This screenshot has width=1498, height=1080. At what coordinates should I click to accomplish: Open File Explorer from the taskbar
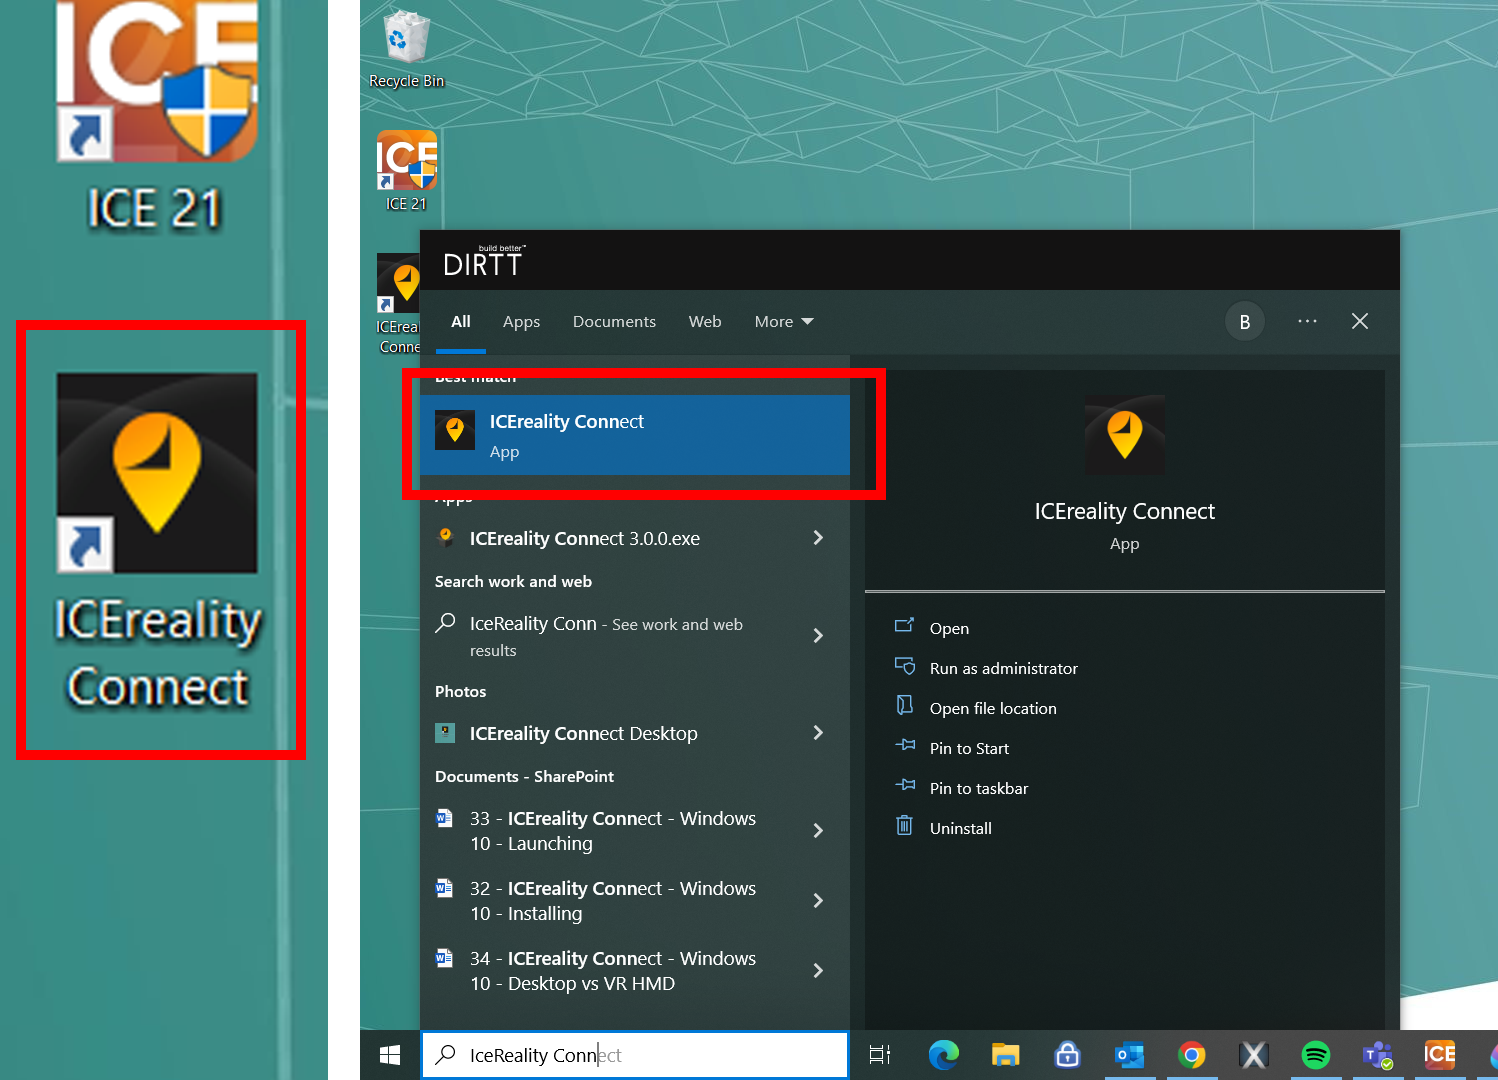tap(1005, 1055)
